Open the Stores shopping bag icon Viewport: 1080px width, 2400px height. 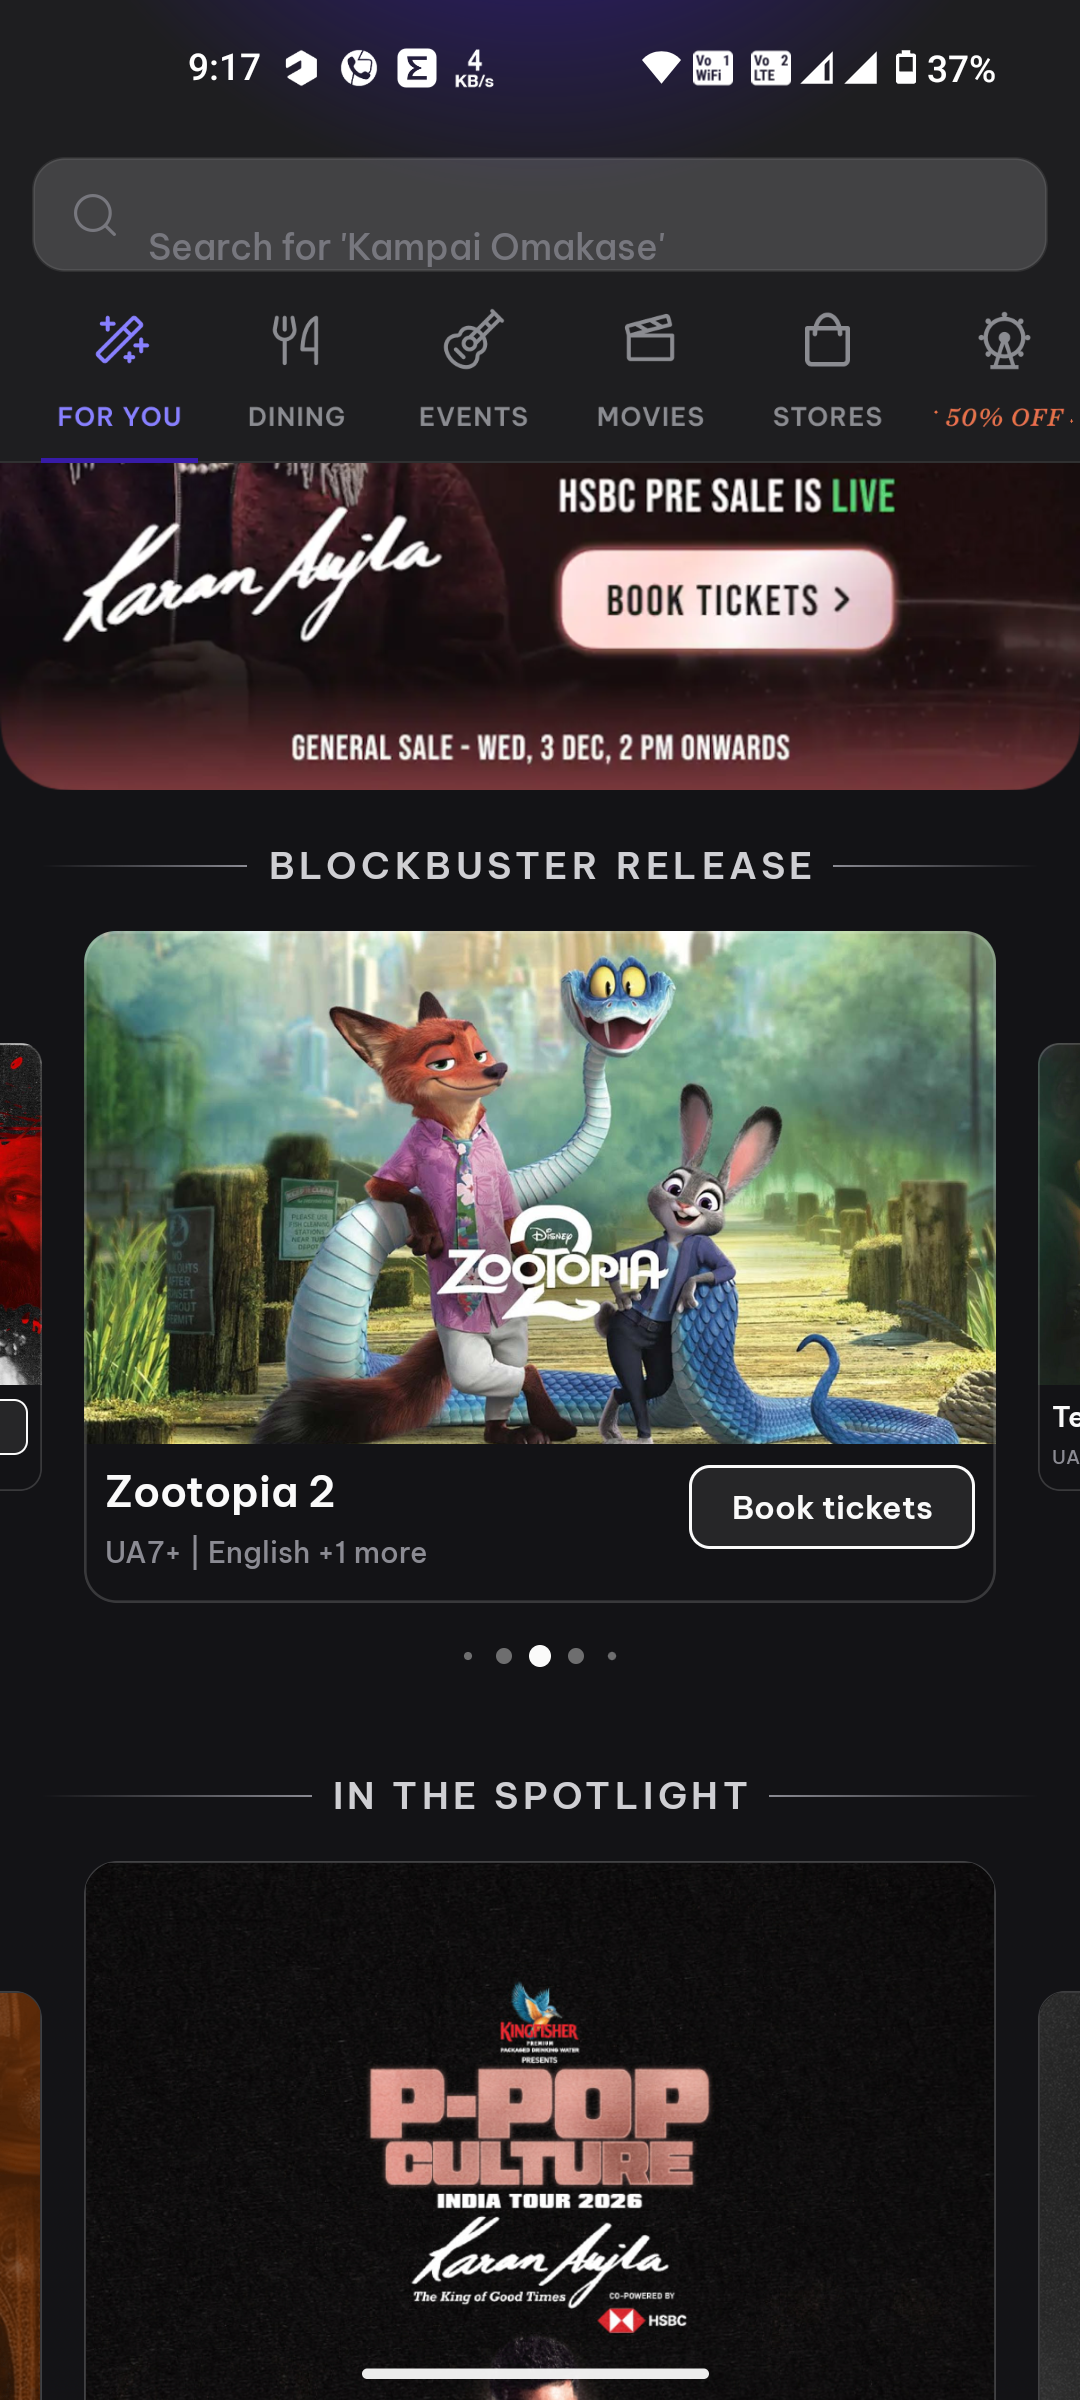point(827,340)
